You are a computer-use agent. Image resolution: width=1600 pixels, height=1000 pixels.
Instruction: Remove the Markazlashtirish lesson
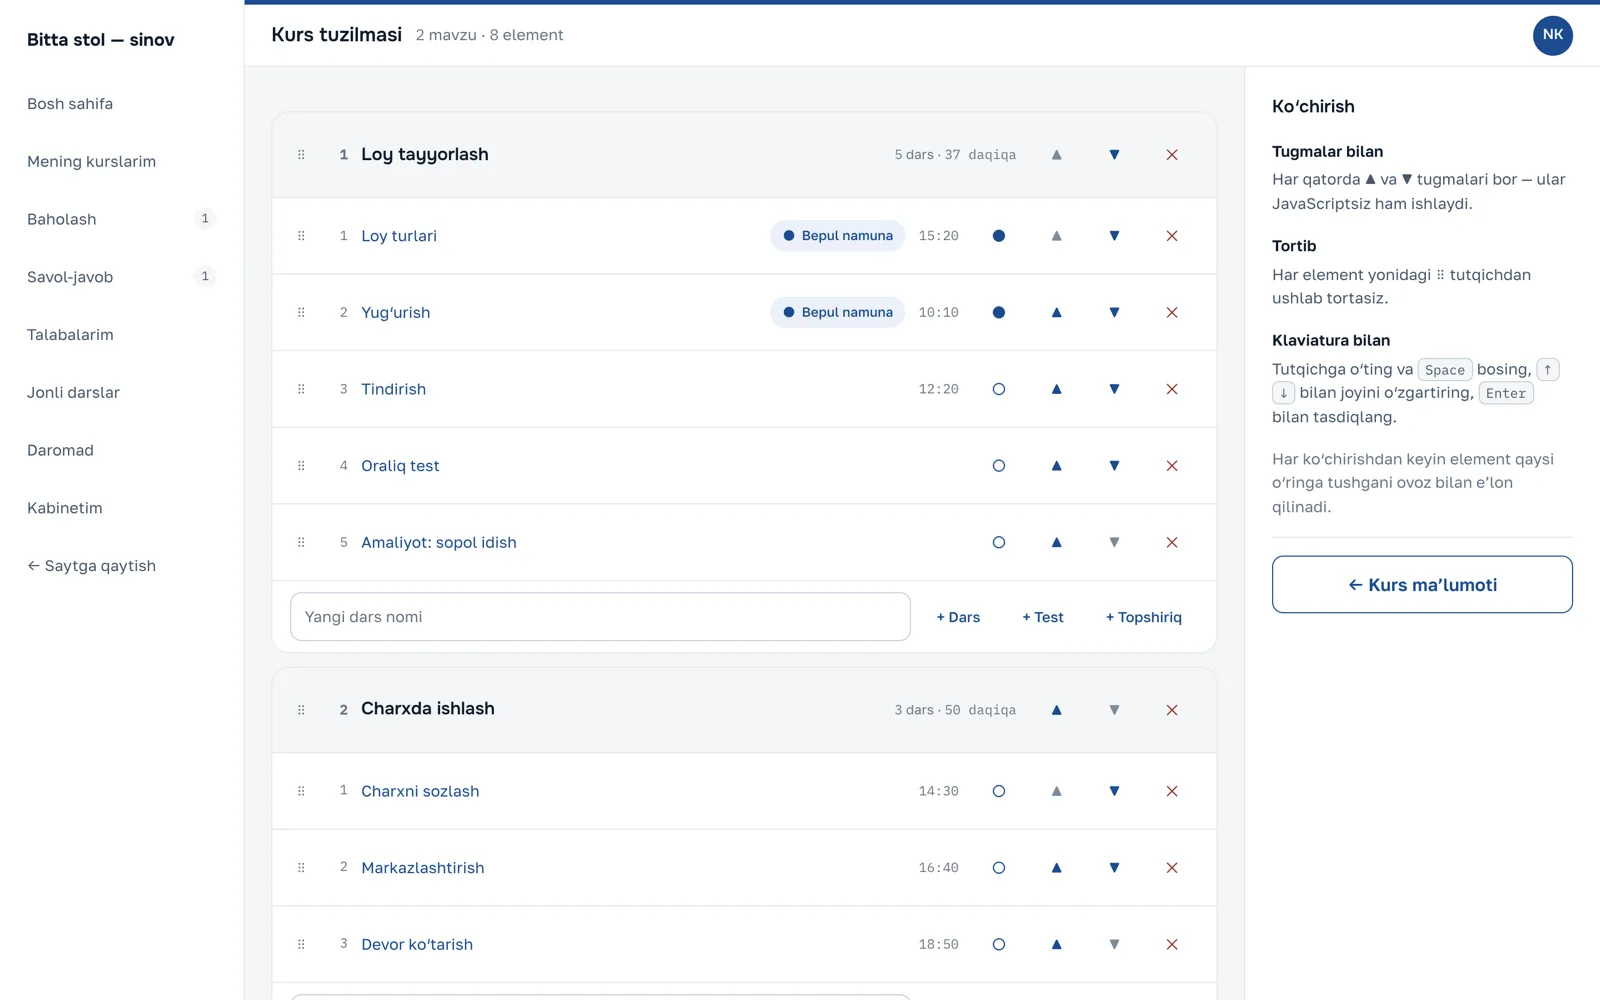point(1172,868)
